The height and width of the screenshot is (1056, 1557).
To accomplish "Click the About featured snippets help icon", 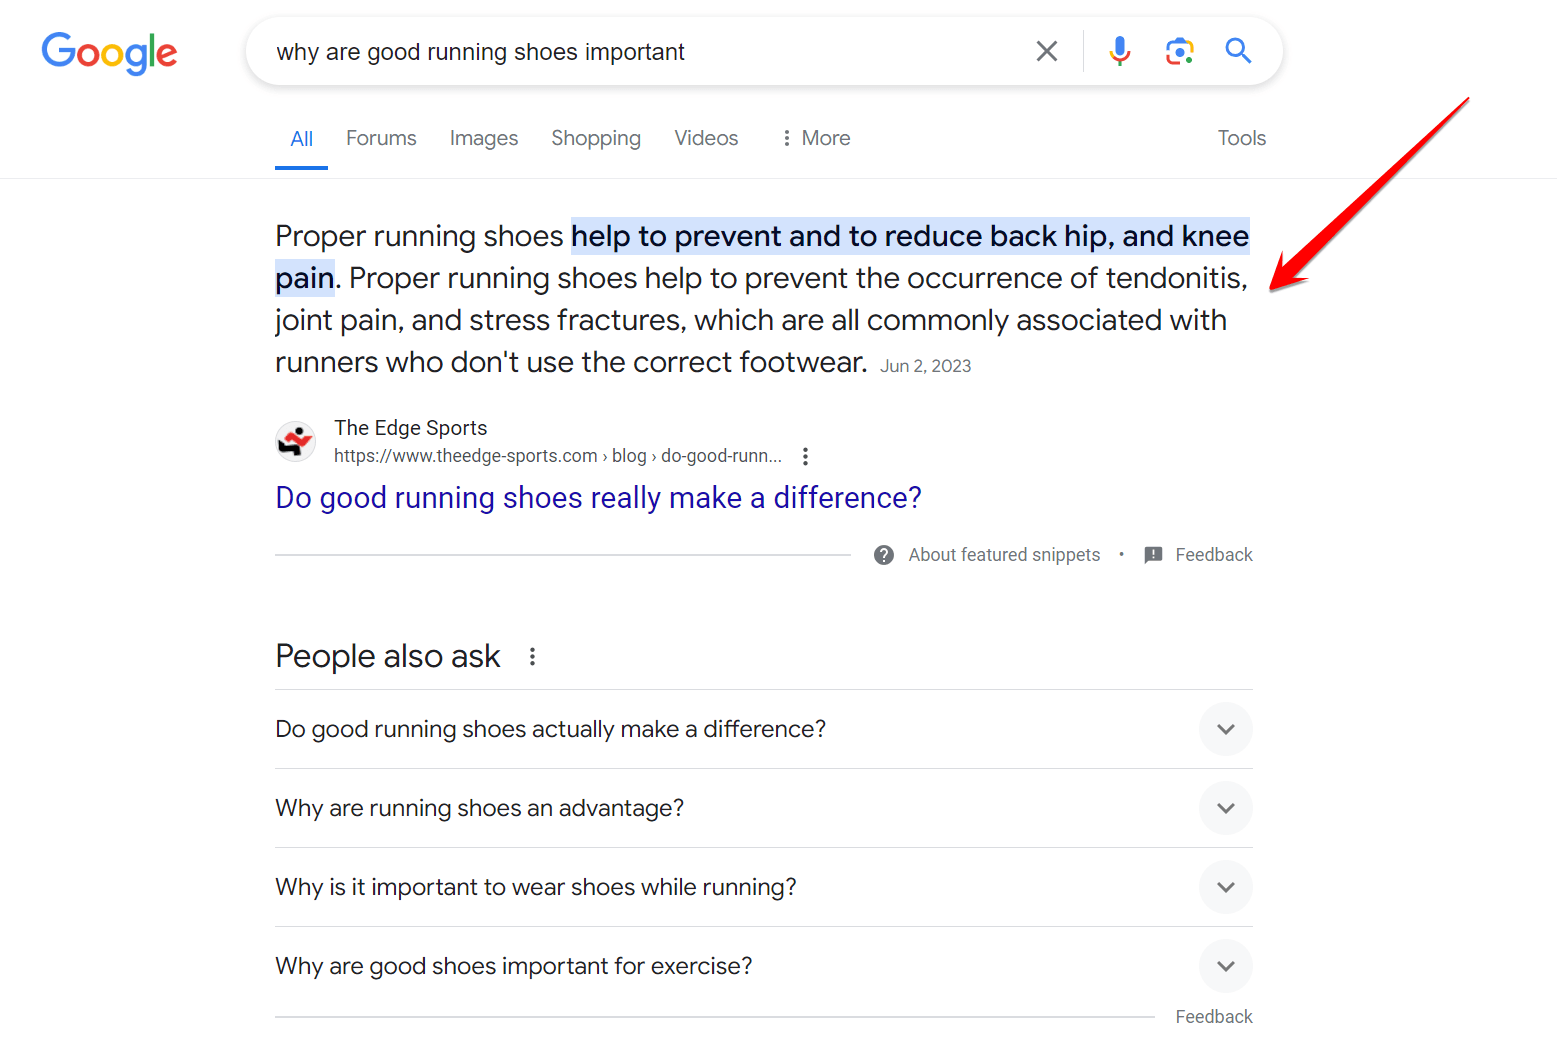I will click(884, 555).
